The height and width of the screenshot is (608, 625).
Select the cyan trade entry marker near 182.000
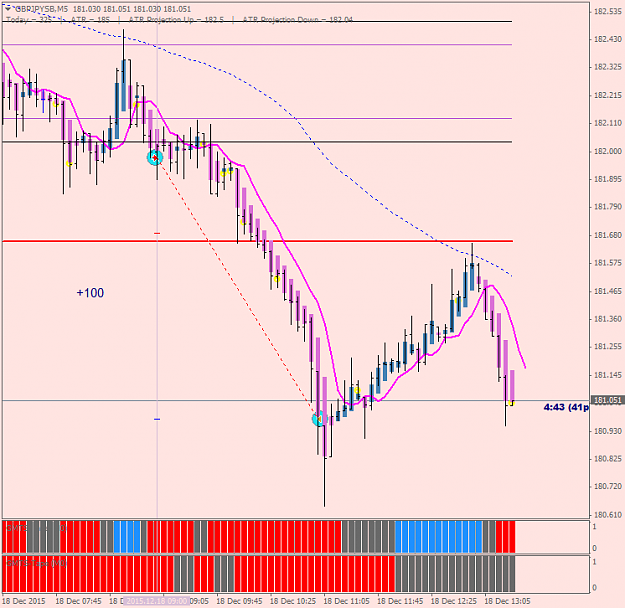(x=155, y=158)
